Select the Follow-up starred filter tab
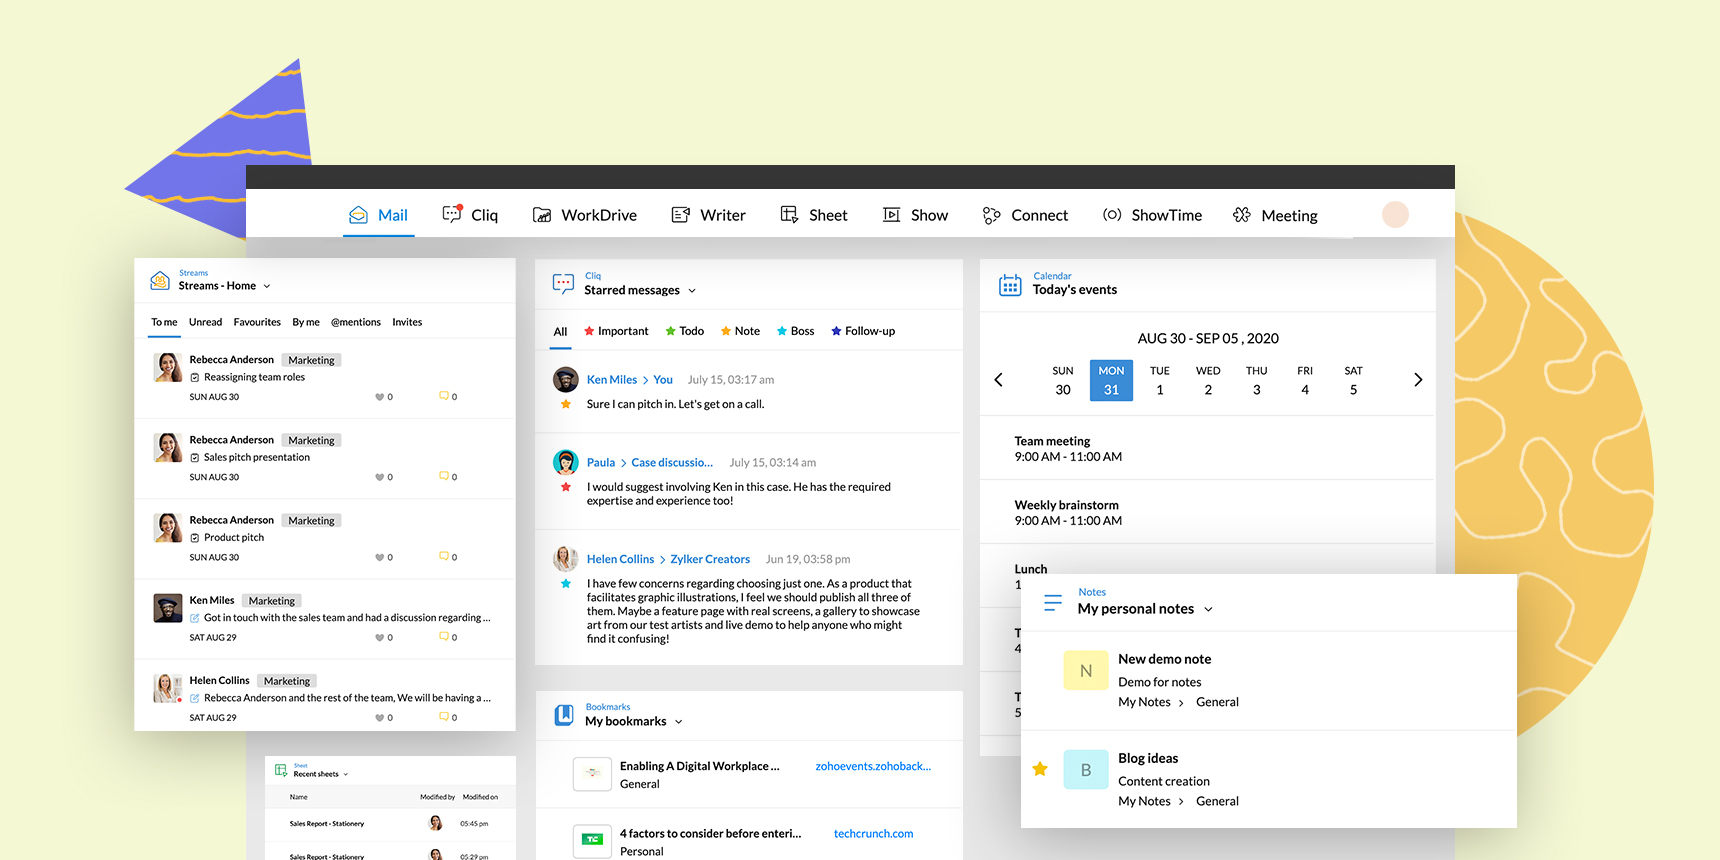This screenshot has width=1720, height=860. pos(862,331)
